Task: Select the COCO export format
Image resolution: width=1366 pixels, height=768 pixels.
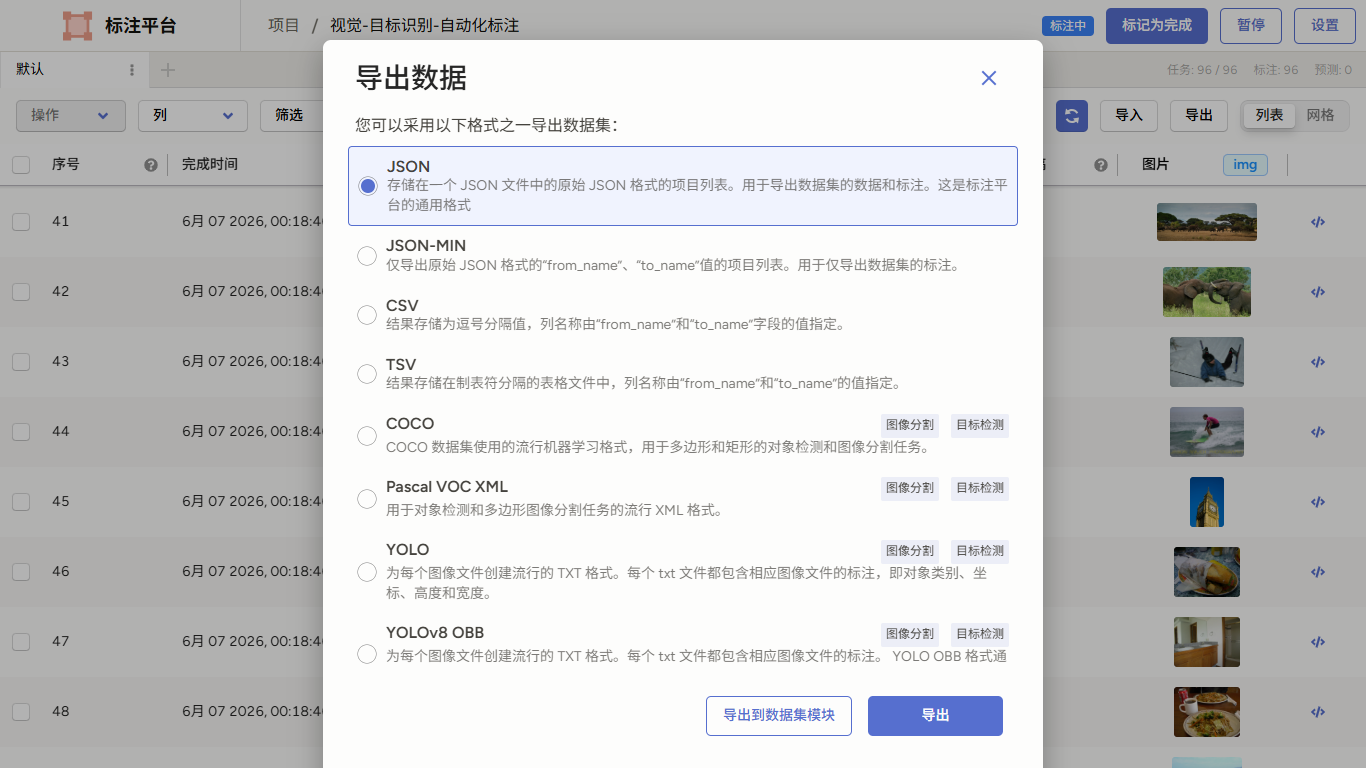Action: [367, 436]
